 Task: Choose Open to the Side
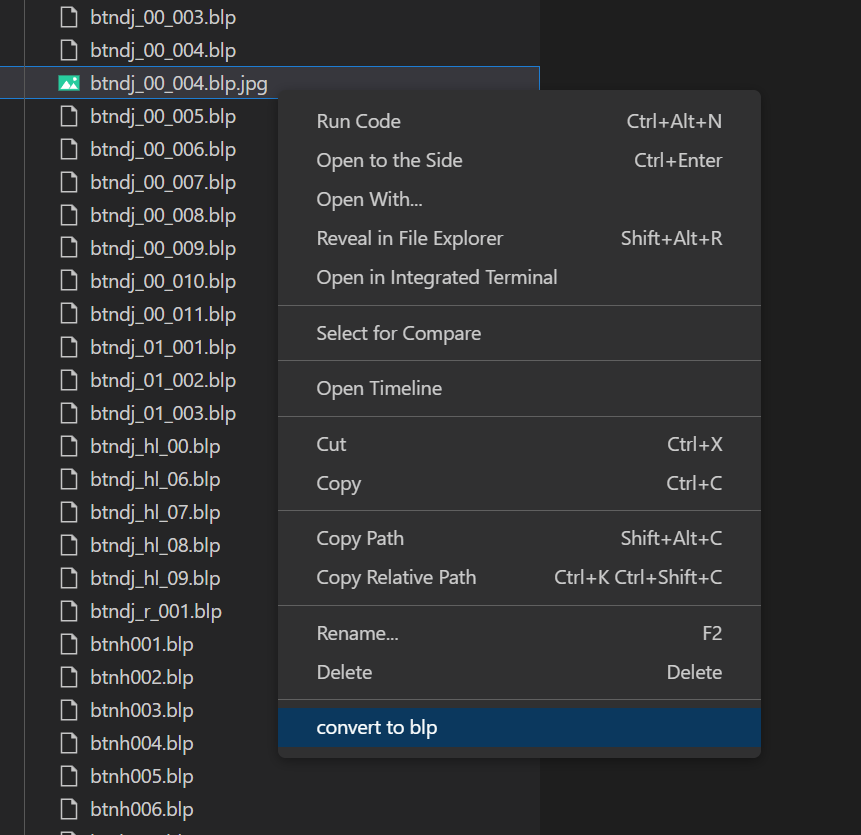click(519, 160)
